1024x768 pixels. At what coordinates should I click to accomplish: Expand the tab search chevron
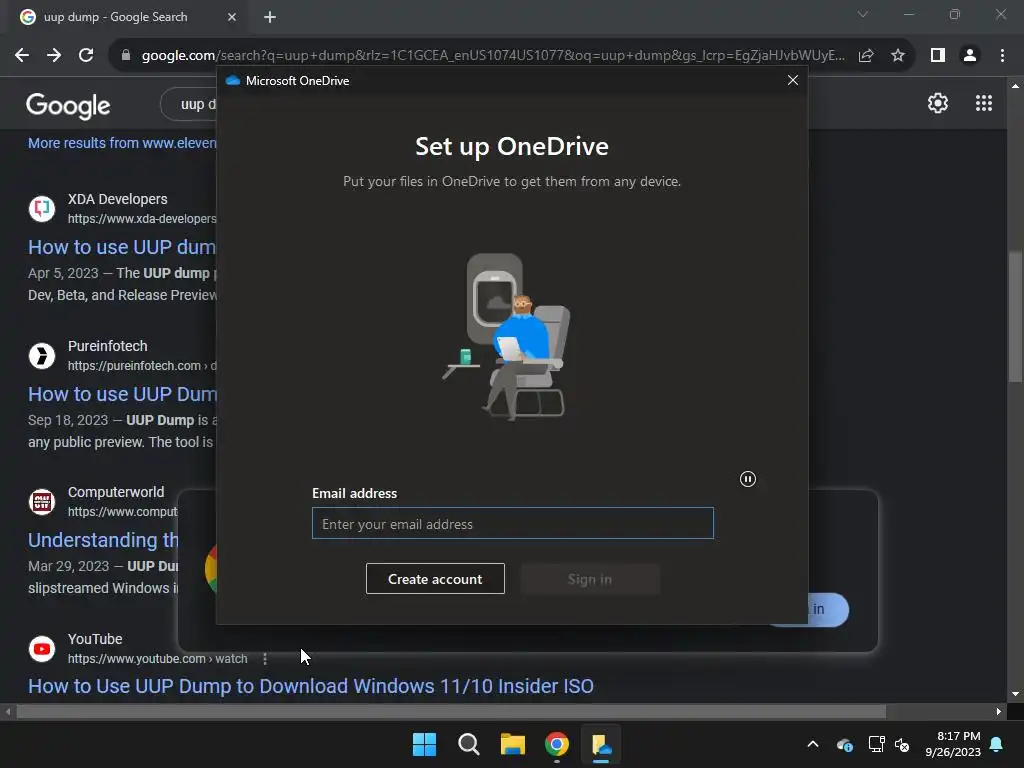(x=863, y=14)
